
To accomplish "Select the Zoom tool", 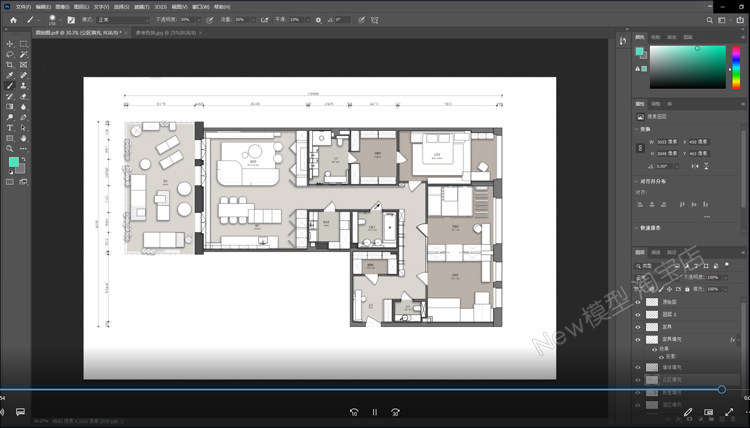I will click(10, 148).
